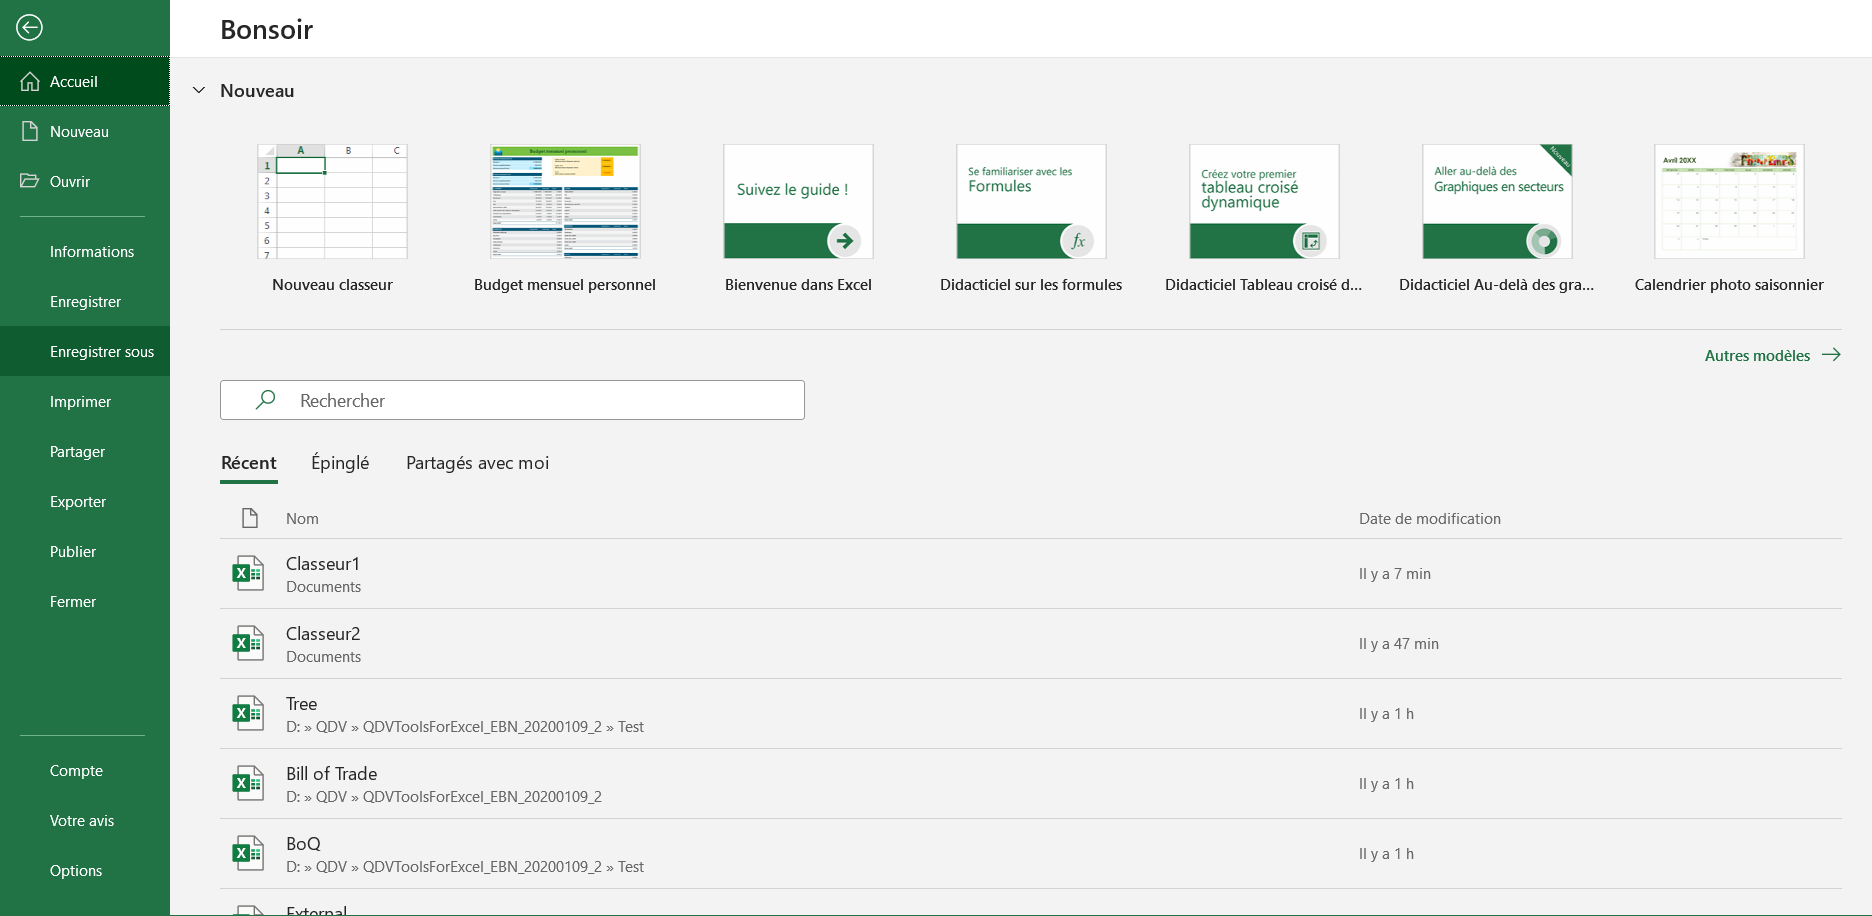Image resolution: width=1872 pixels, height=916 pixels.
Task: Open Didacticiel Tableau croisé dynamique template
Action: click(1264, 219)
